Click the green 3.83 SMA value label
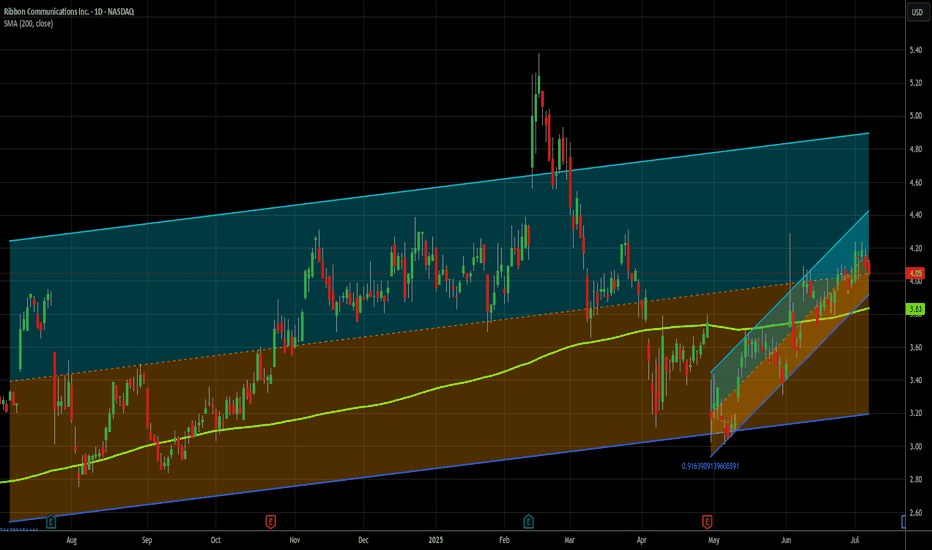Image resolution: width=932 pixels, height=550 pixels. (915, 309)
